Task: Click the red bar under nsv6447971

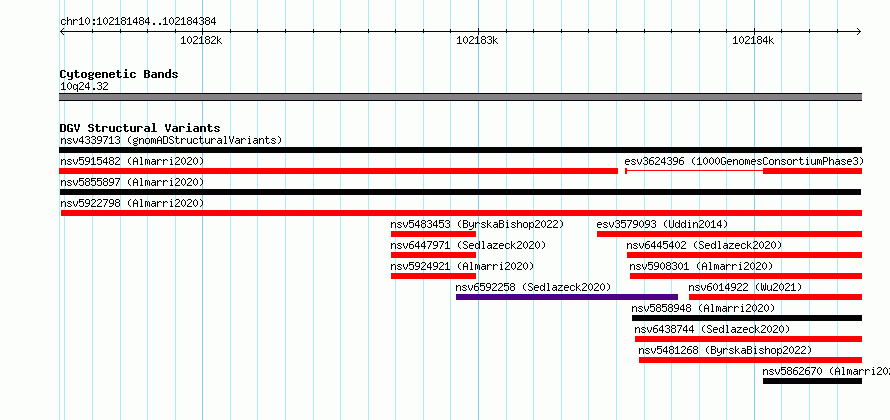Action: [x=433, y=255]
